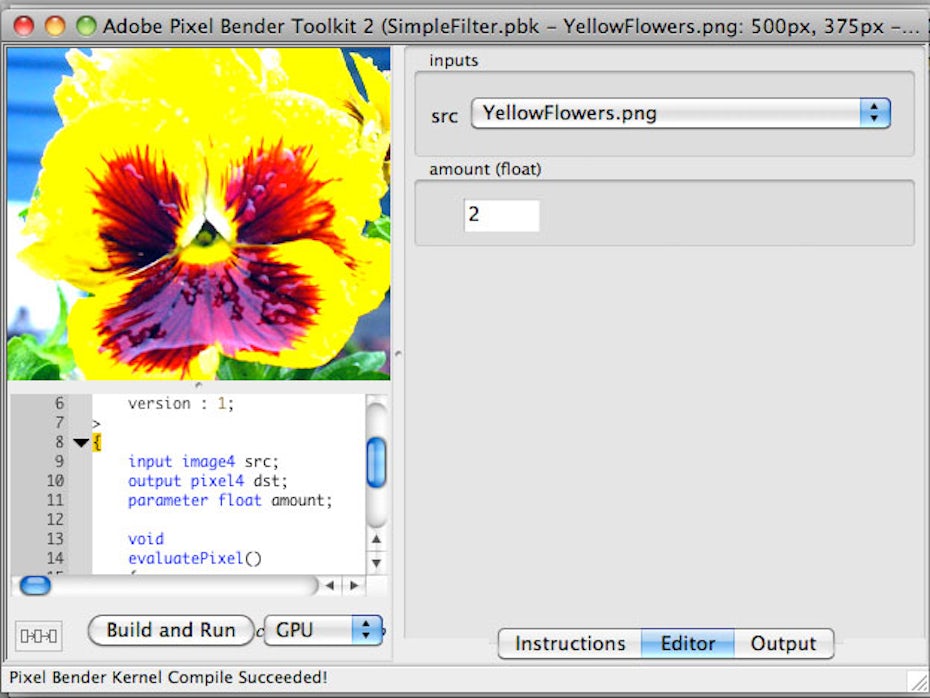The height and width of the screenshot is (698, 930).
Task: Select the Editor tab
Action: point(687,644)
